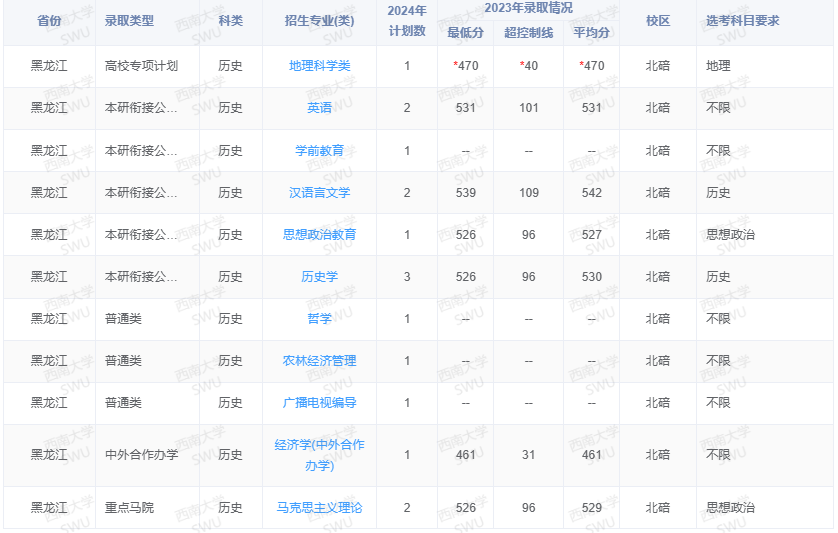Screen dimensions: 838x533
Task: Click *40 value in 地理科学类 row
Action: click(x=529, y=66)
